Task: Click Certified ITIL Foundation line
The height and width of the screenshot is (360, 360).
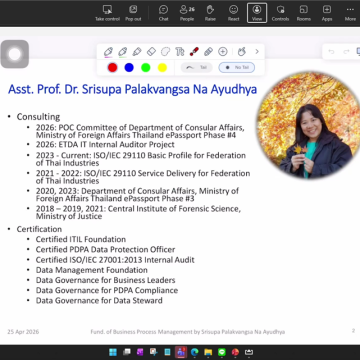Action: pos(81,239)
